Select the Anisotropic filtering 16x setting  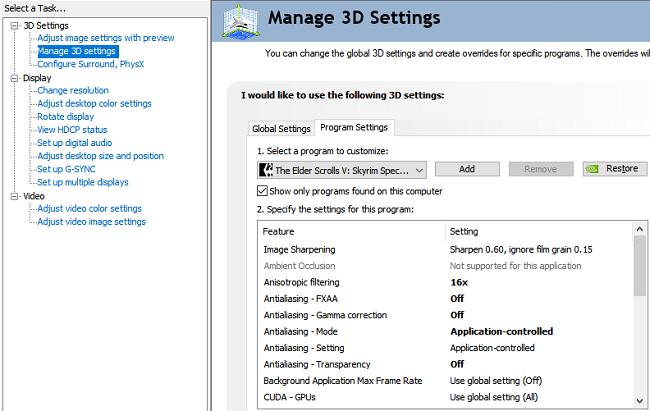click(460, 282)
